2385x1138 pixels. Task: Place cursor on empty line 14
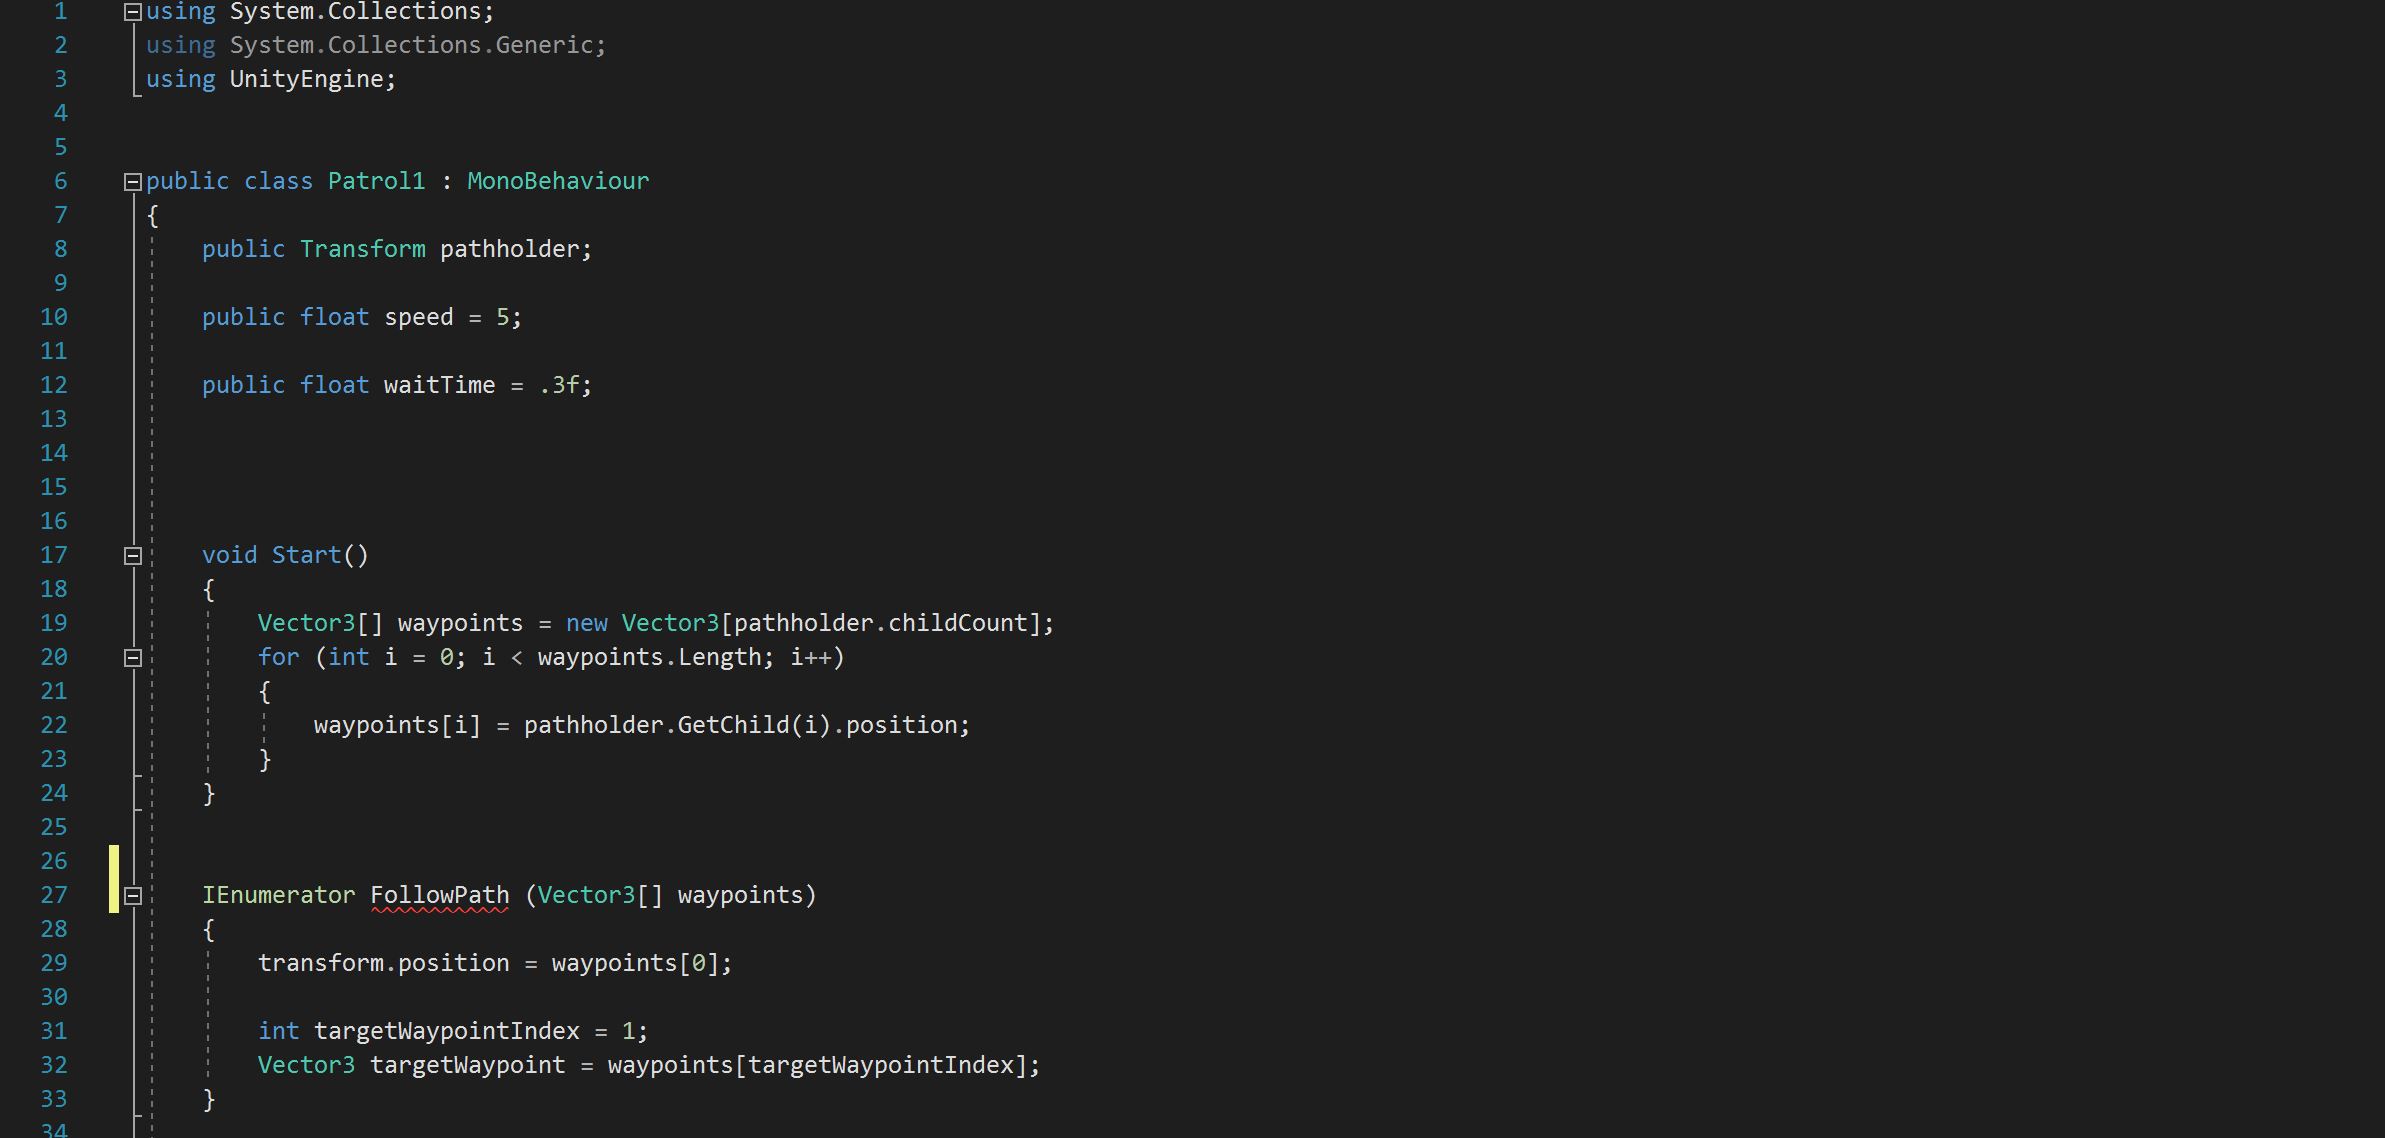tap(400, 453)
